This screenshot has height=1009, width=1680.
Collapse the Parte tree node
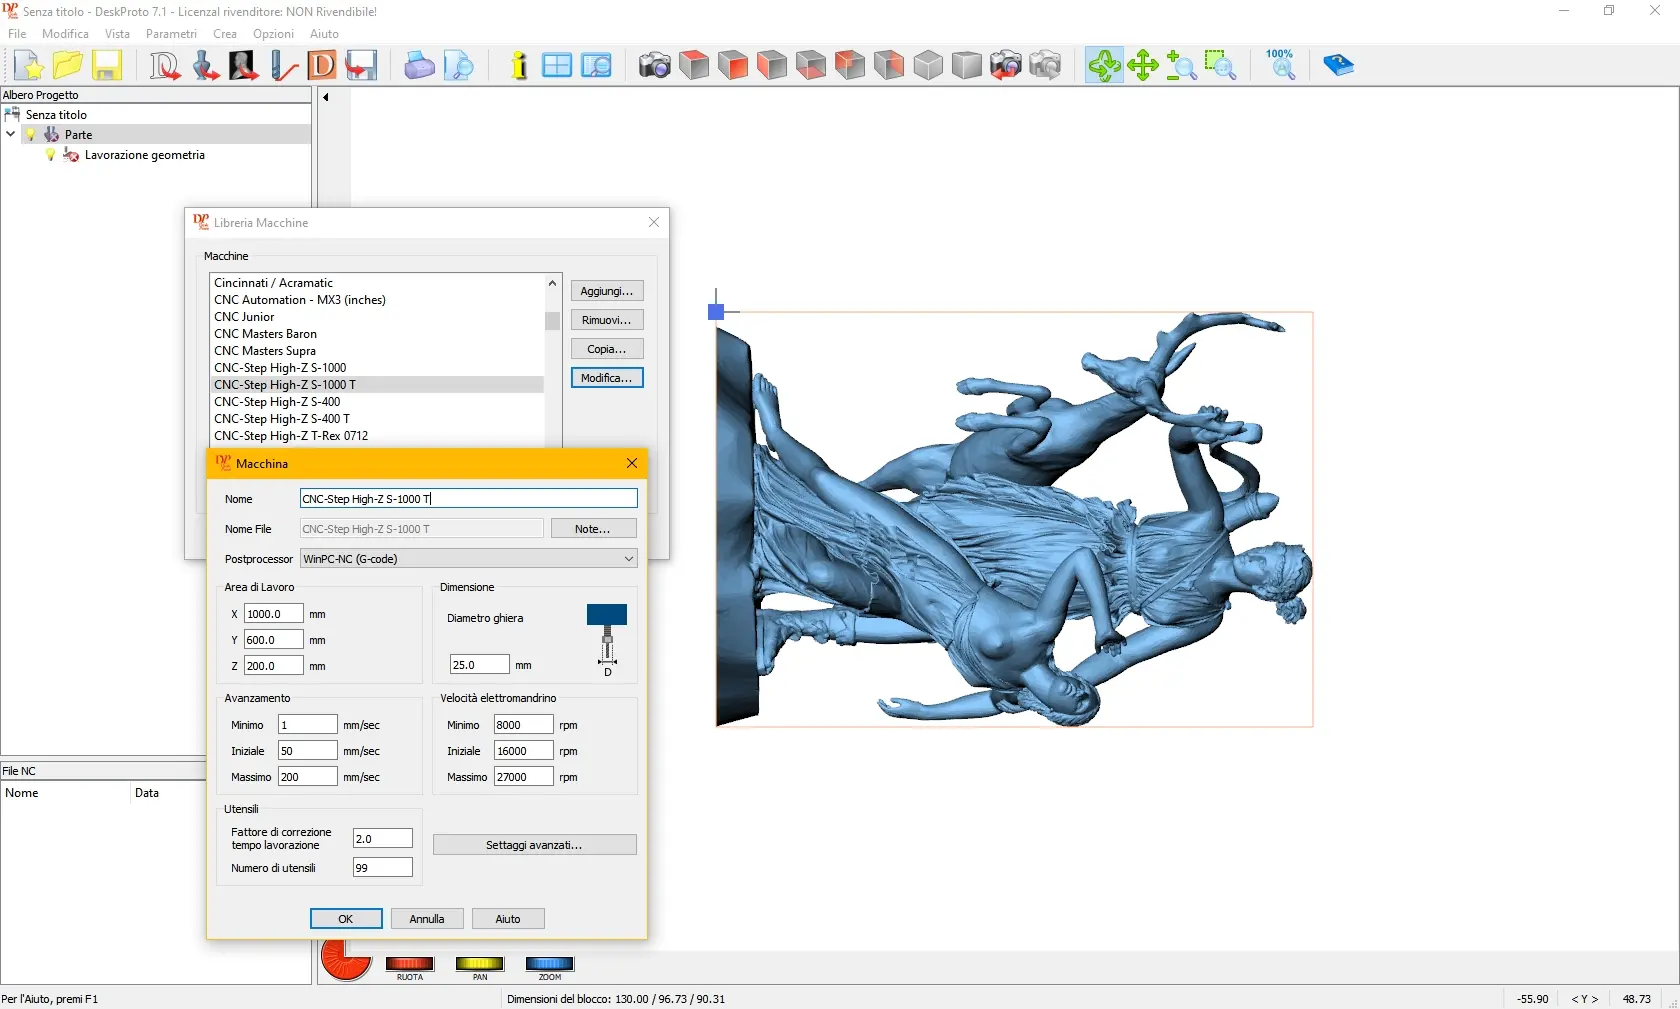(x=11, y=134)
